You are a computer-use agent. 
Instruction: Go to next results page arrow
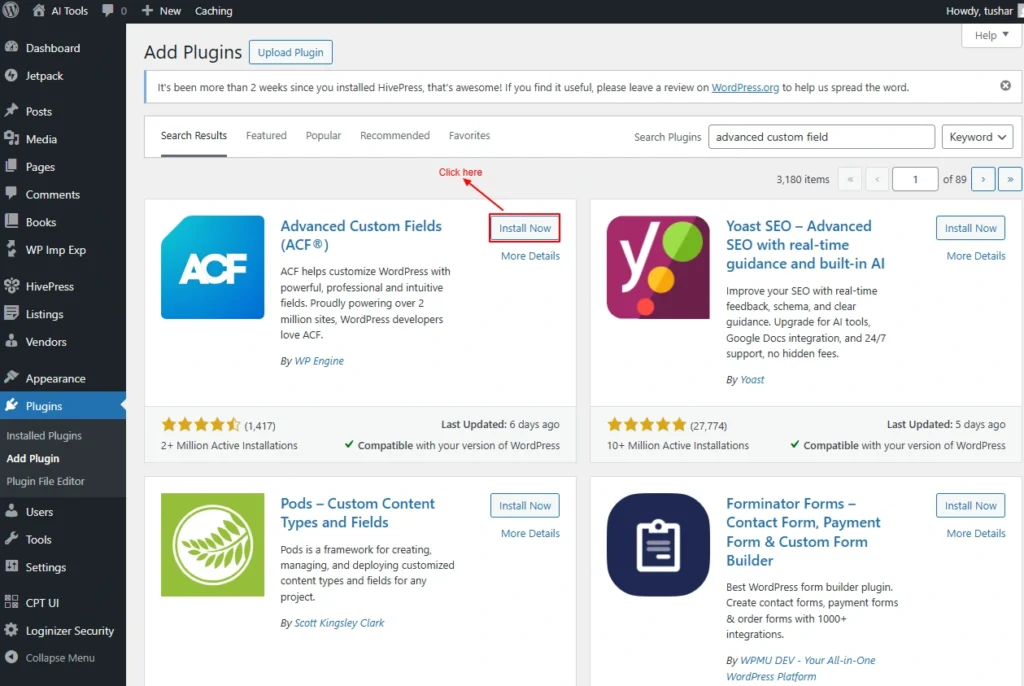pyautogui.click(x=983, y=179)
